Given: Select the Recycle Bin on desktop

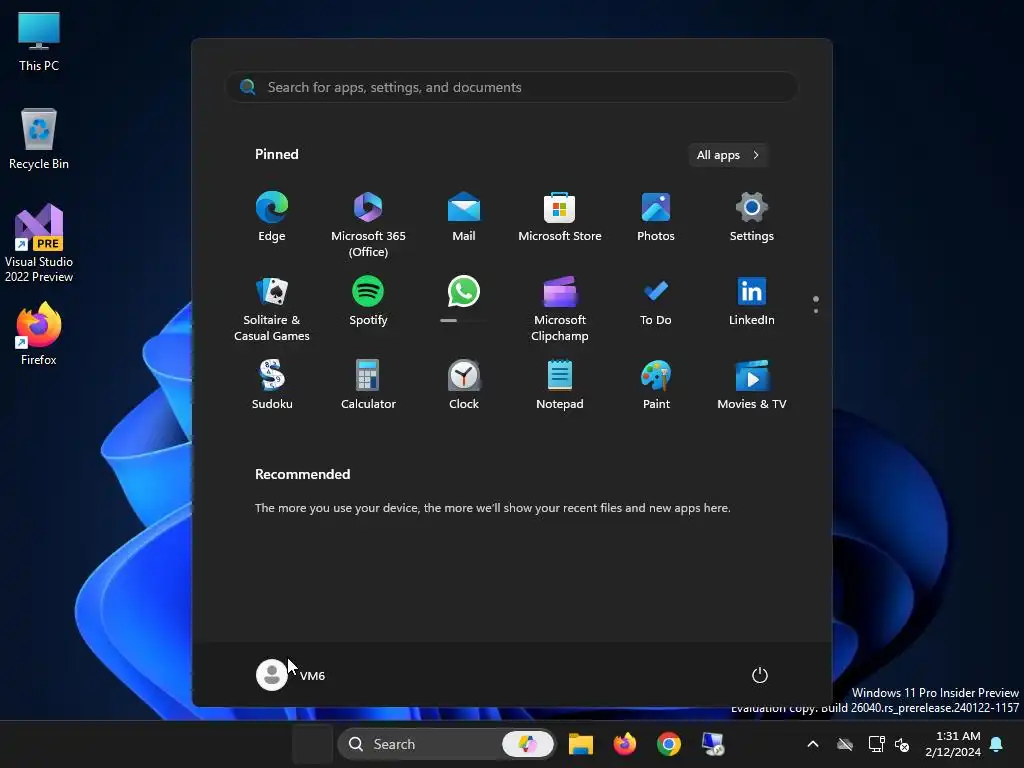Looking at the screenshot, I should point(39,139).
